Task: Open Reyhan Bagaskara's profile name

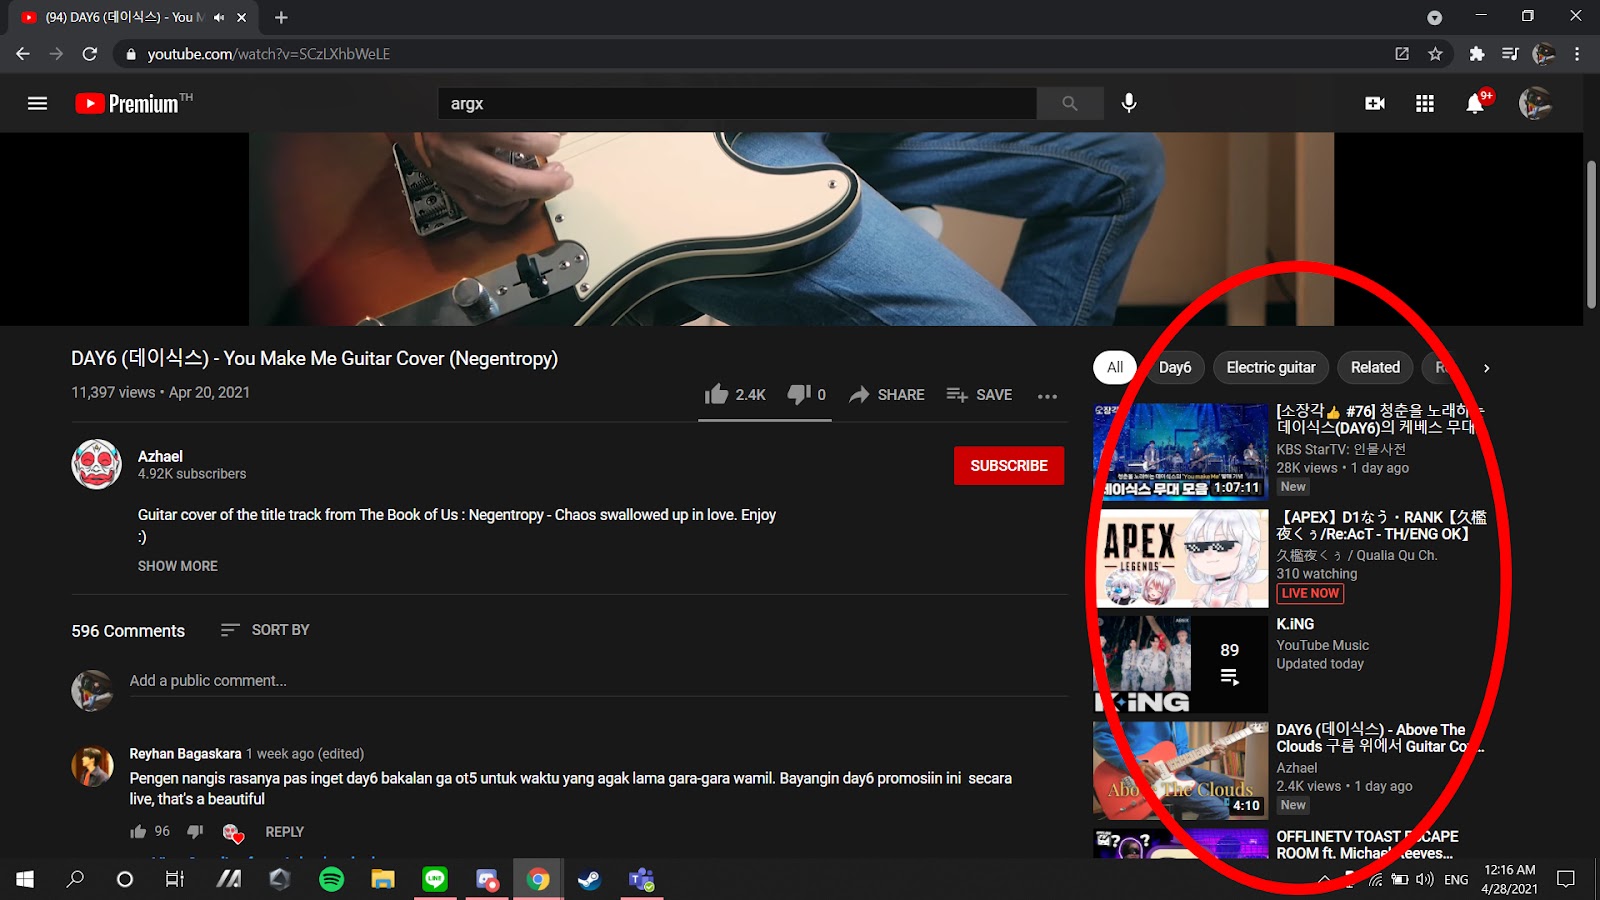Action: (x=185, y=754)
